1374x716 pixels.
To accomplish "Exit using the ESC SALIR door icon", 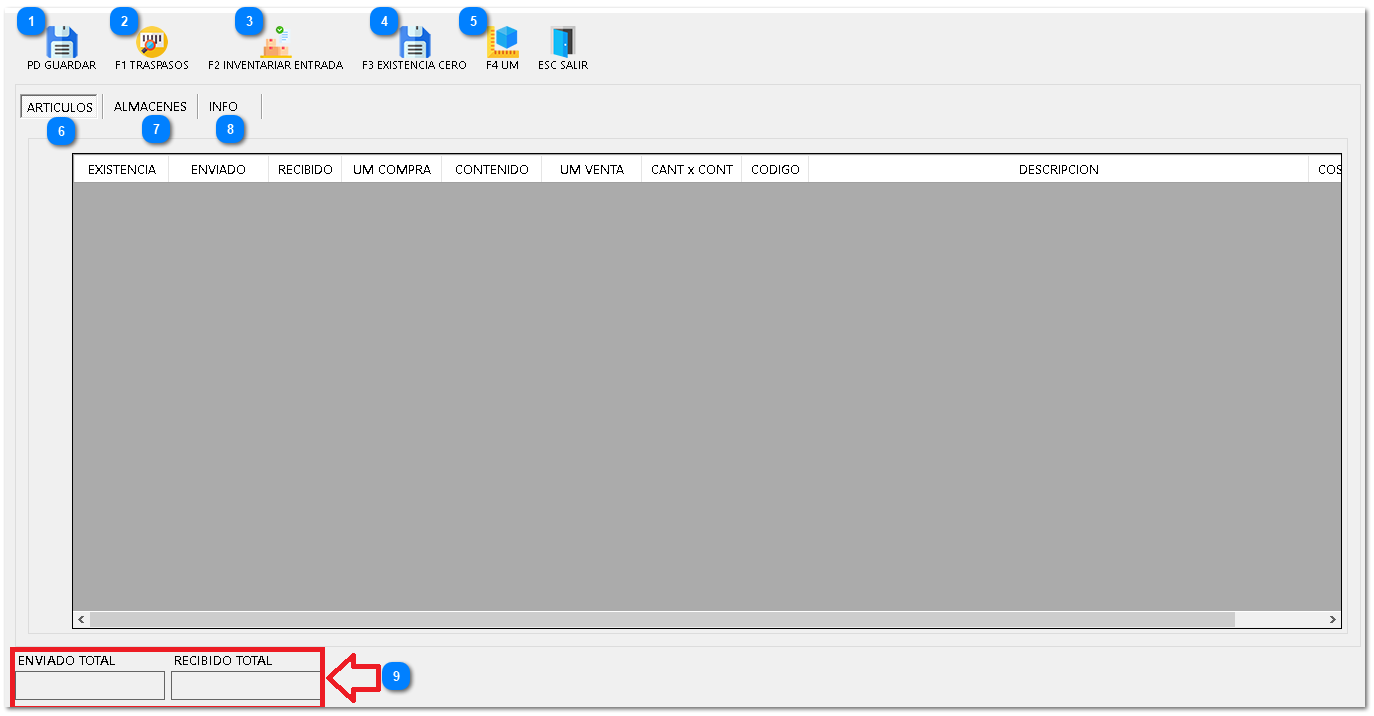I will (x=563, y=43).
